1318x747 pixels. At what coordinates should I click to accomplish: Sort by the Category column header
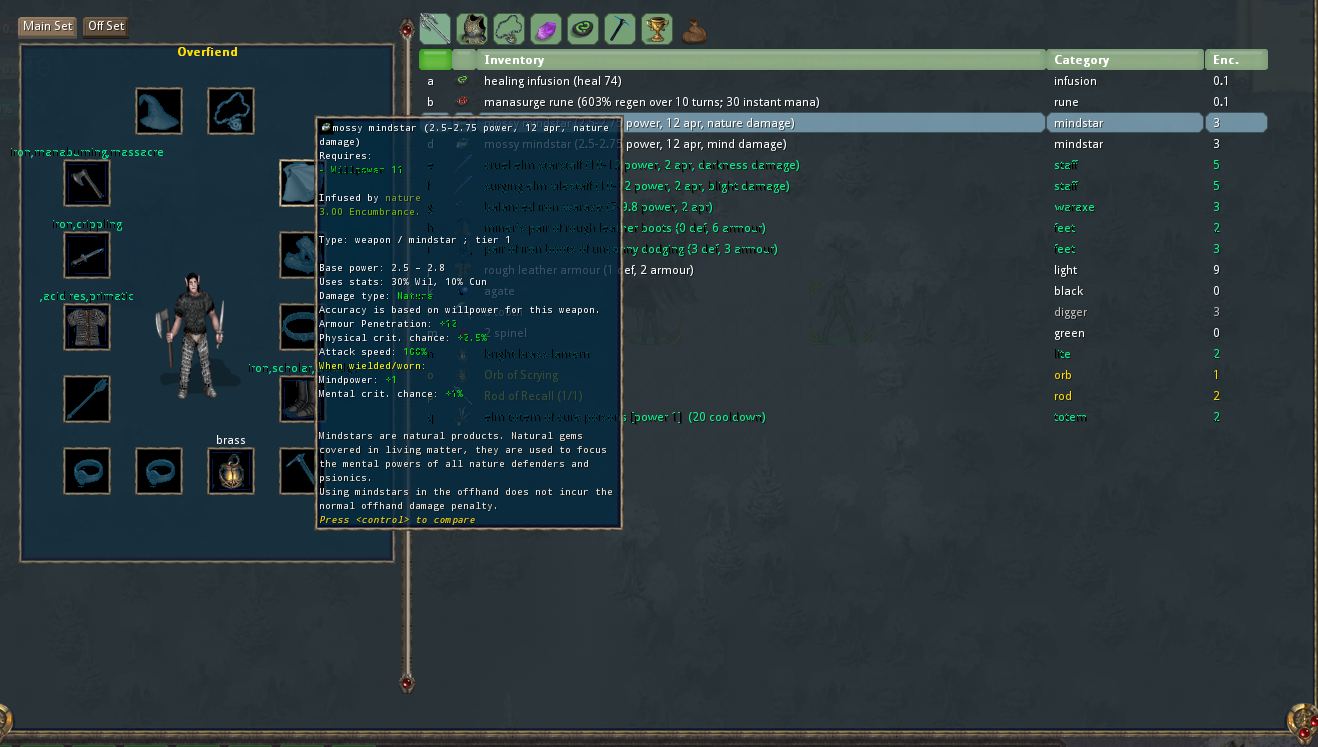tap(1125, 60)
